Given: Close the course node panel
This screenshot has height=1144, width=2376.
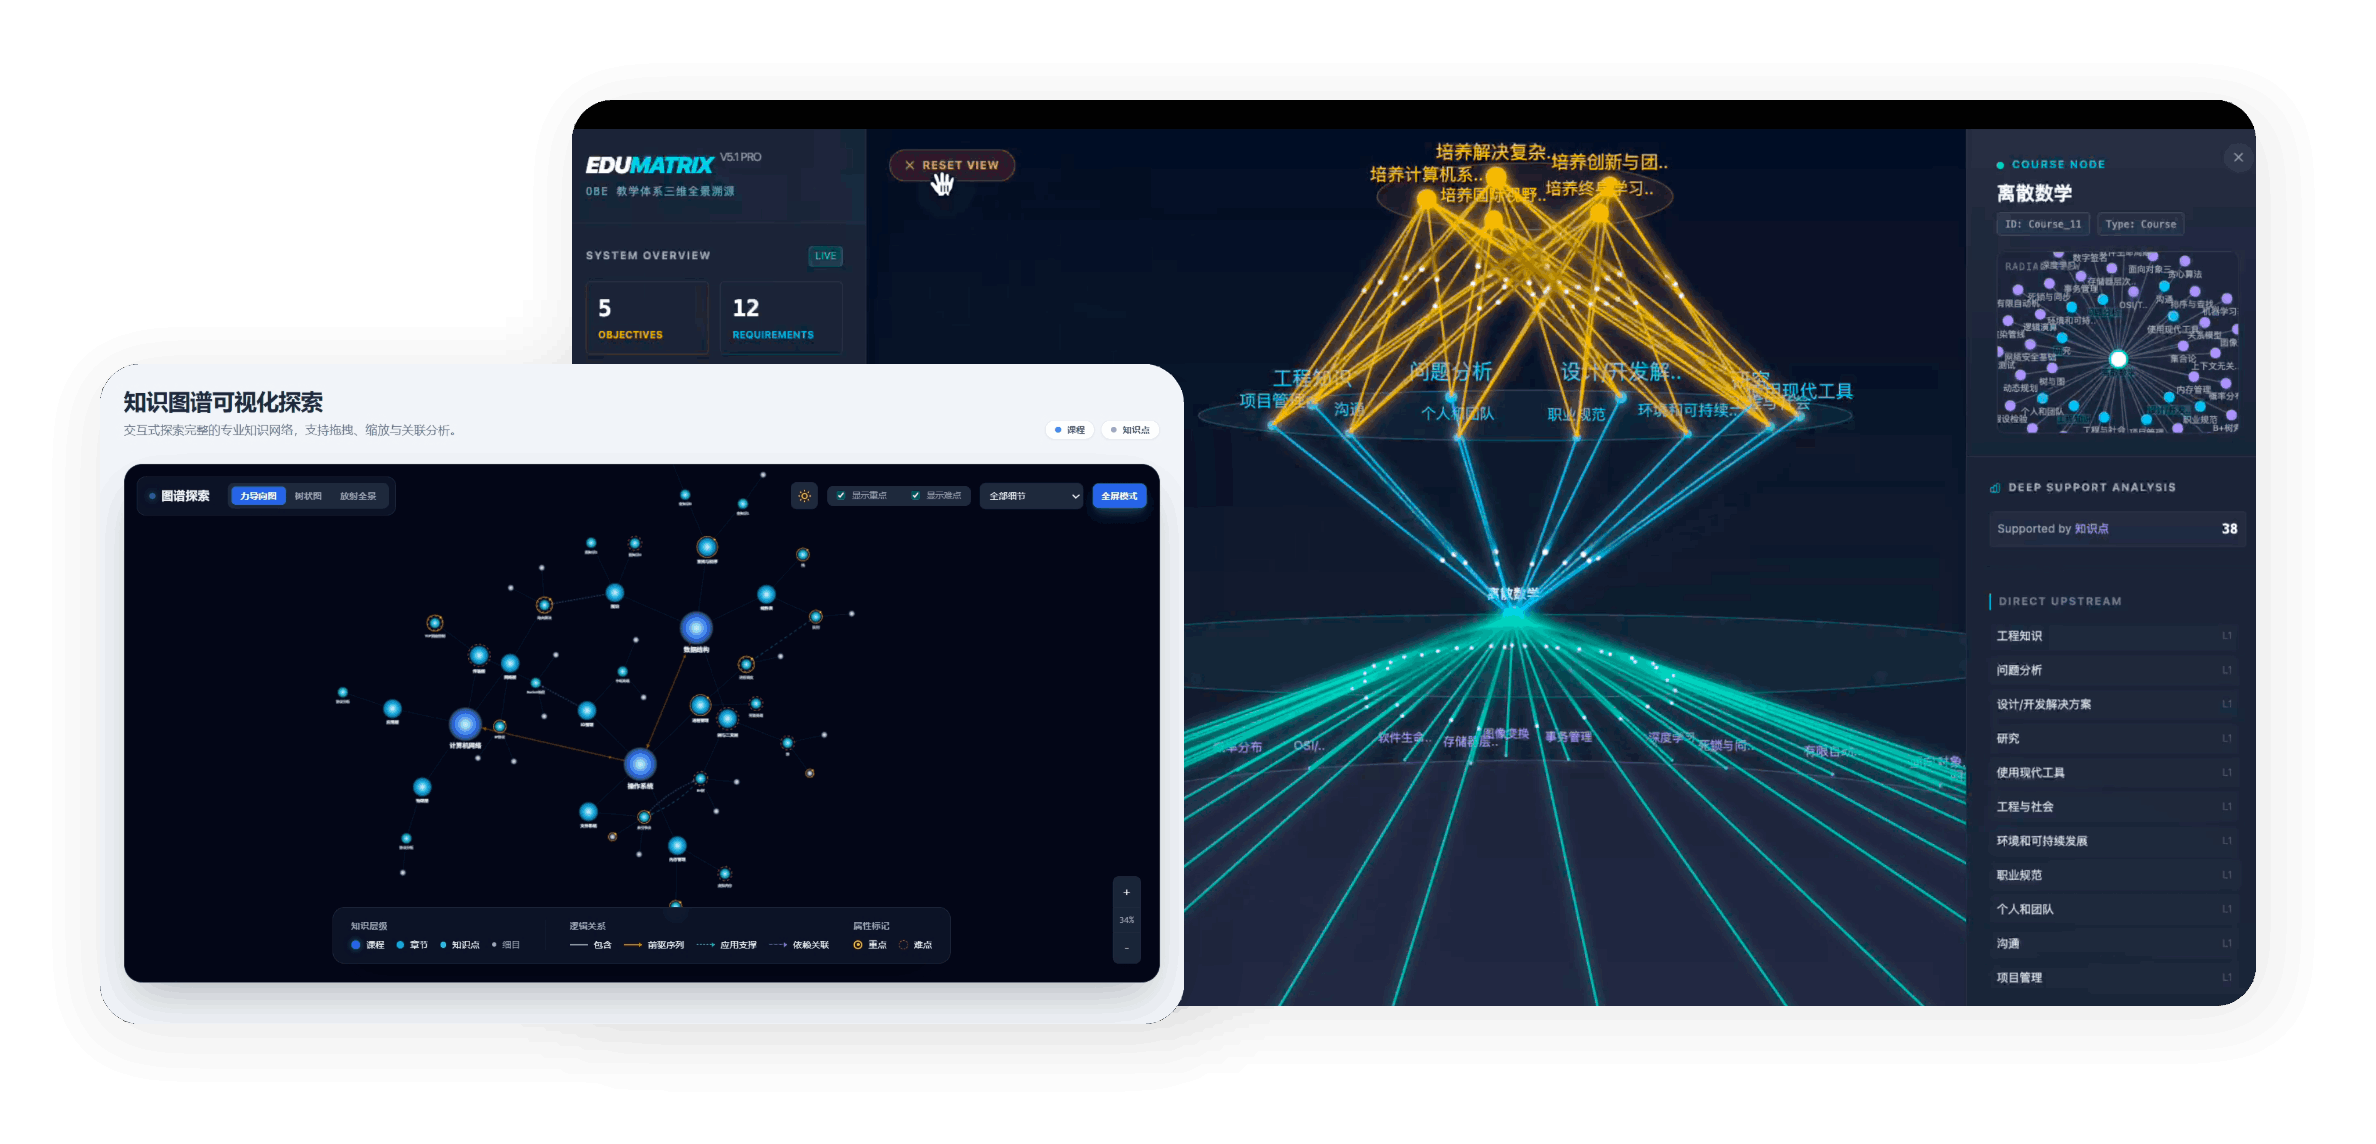Looking at the screenshot, I should pyautogui.click(x=2238, y=157).
